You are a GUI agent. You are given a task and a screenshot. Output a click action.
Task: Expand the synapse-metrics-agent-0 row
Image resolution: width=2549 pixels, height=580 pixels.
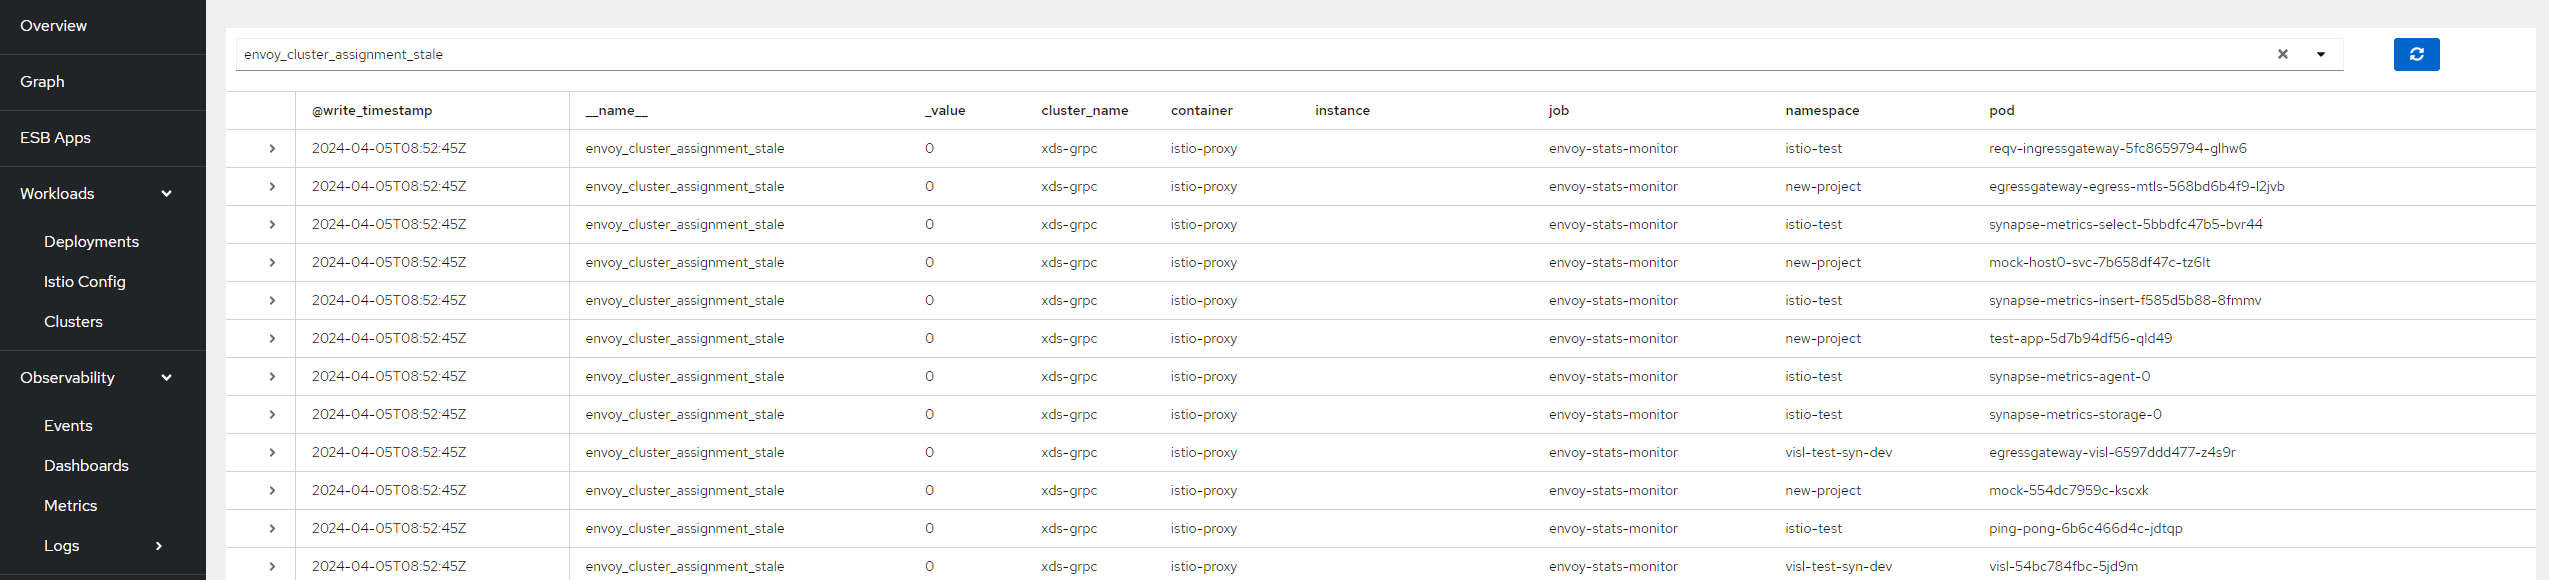[x=272, y=377]
